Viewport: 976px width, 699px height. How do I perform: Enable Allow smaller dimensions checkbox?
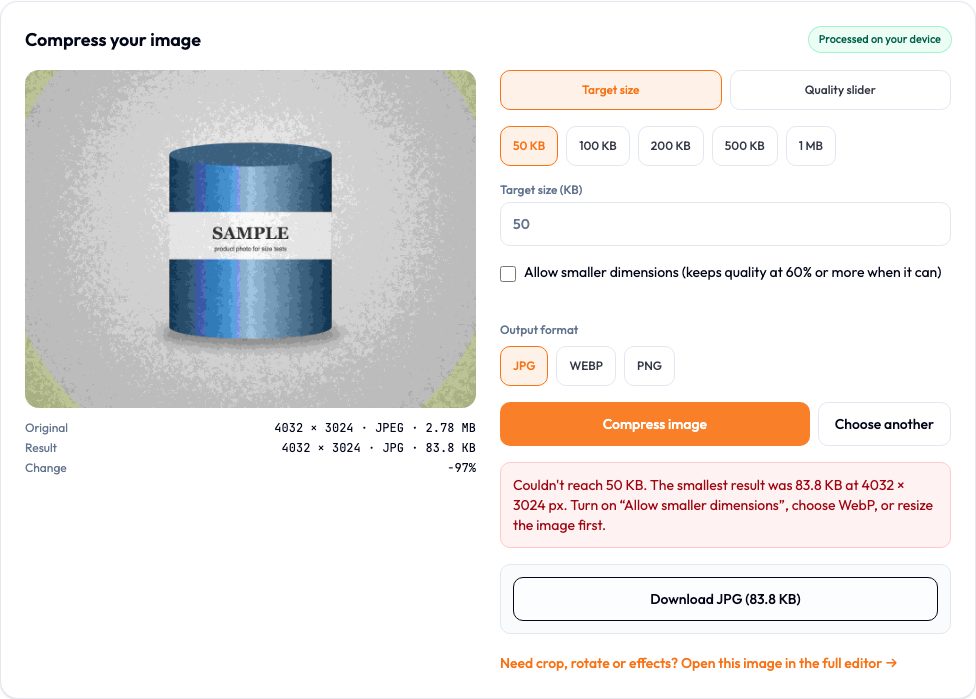508,274
